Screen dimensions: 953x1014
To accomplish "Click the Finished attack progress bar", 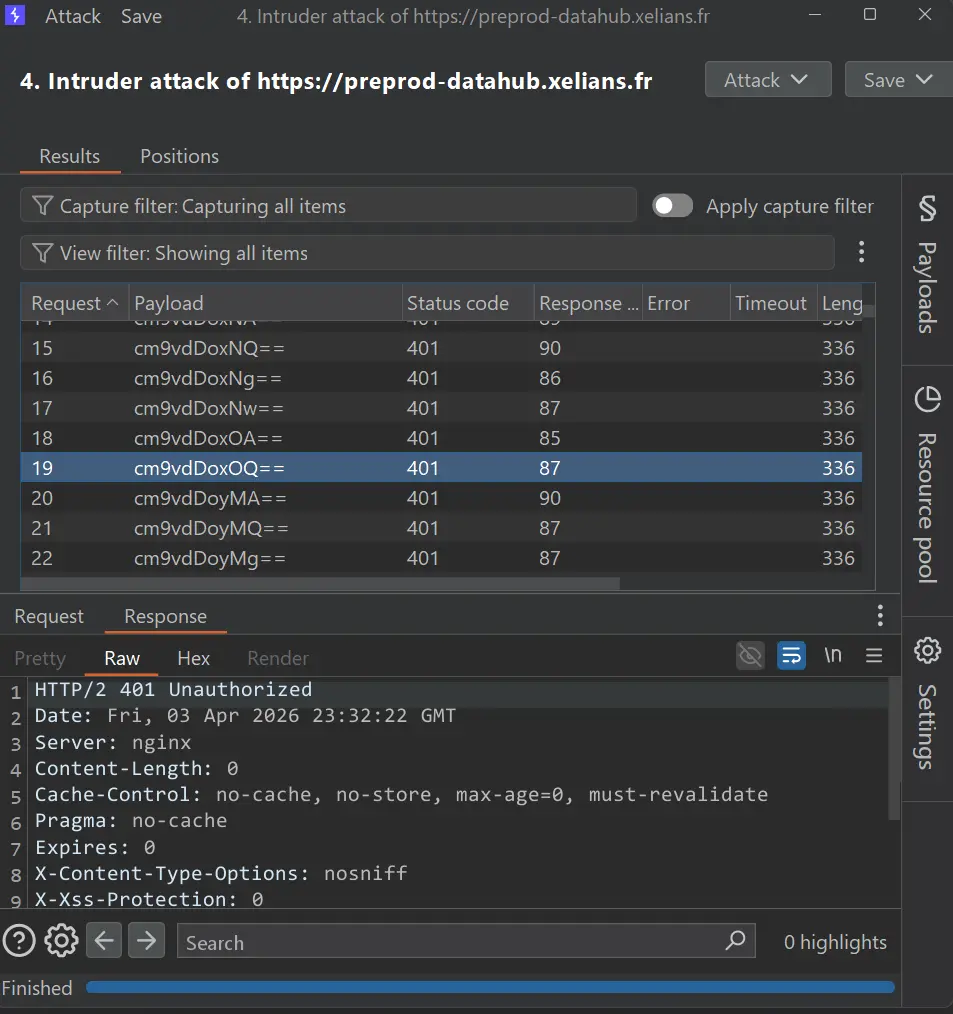I will pos(490,987).
